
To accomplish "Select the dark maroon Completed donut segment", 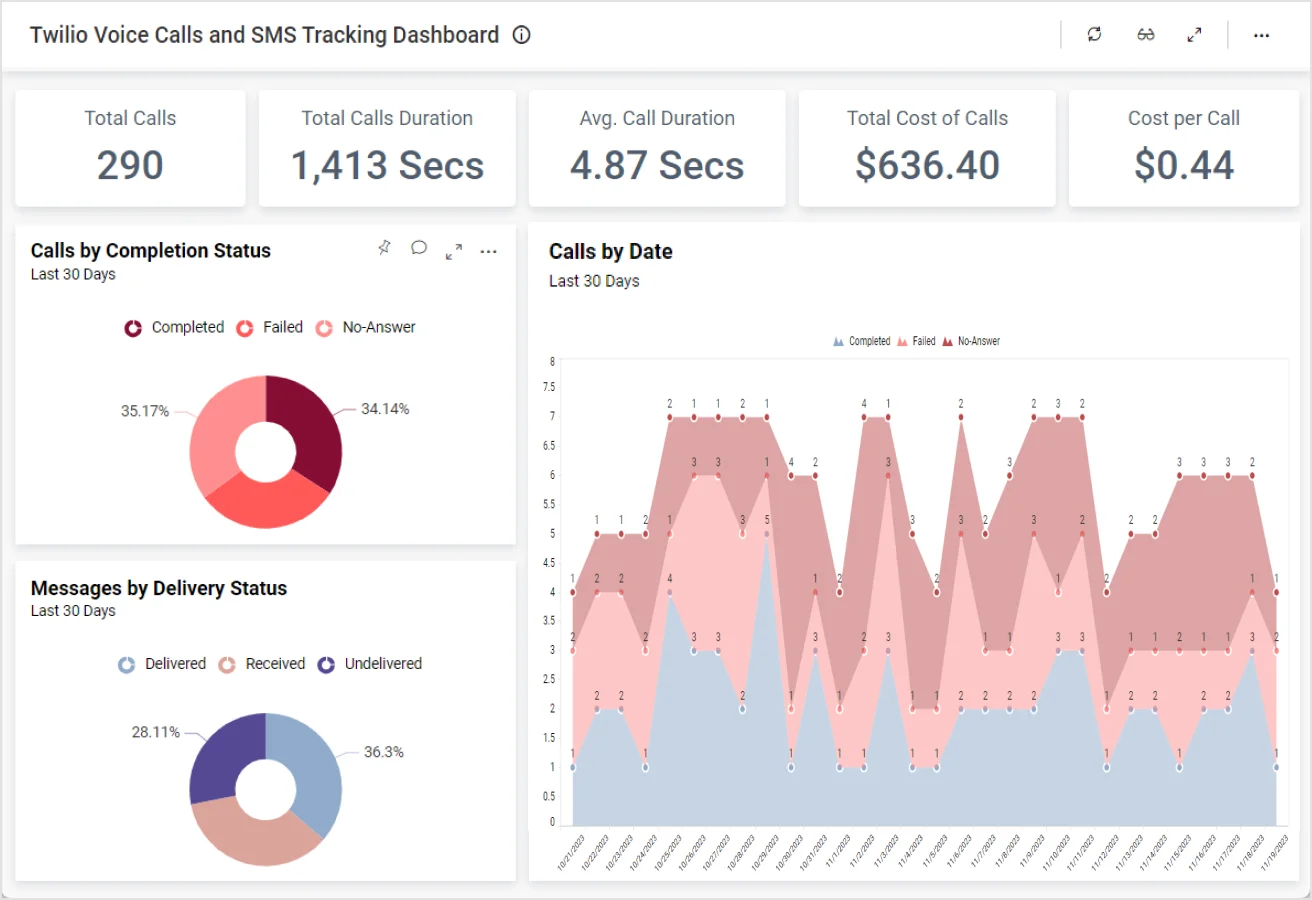I will pyautogui.click(x=310, y=430).
